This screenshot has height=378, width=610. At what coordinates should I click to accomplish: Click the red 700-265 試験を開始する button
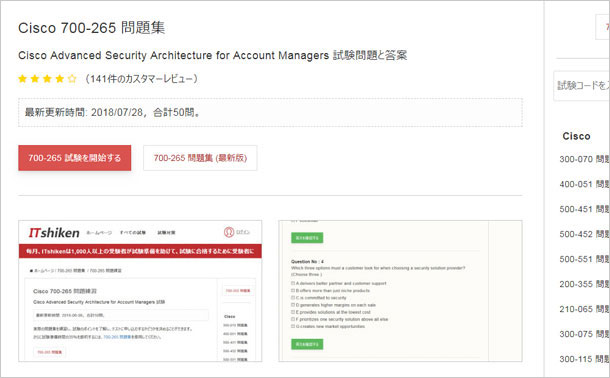(x=74, y=158)
